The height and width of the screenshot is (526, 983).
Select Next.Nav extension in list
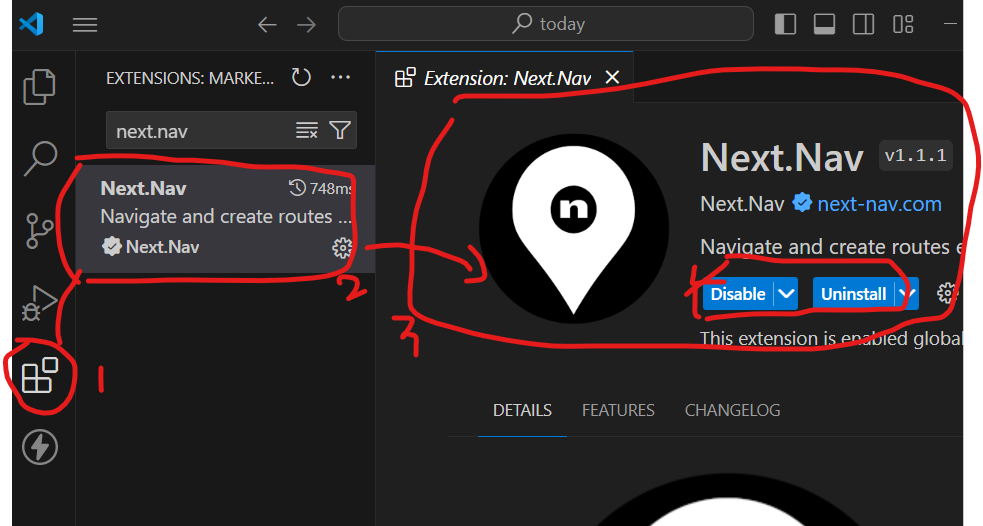[225, 219]
